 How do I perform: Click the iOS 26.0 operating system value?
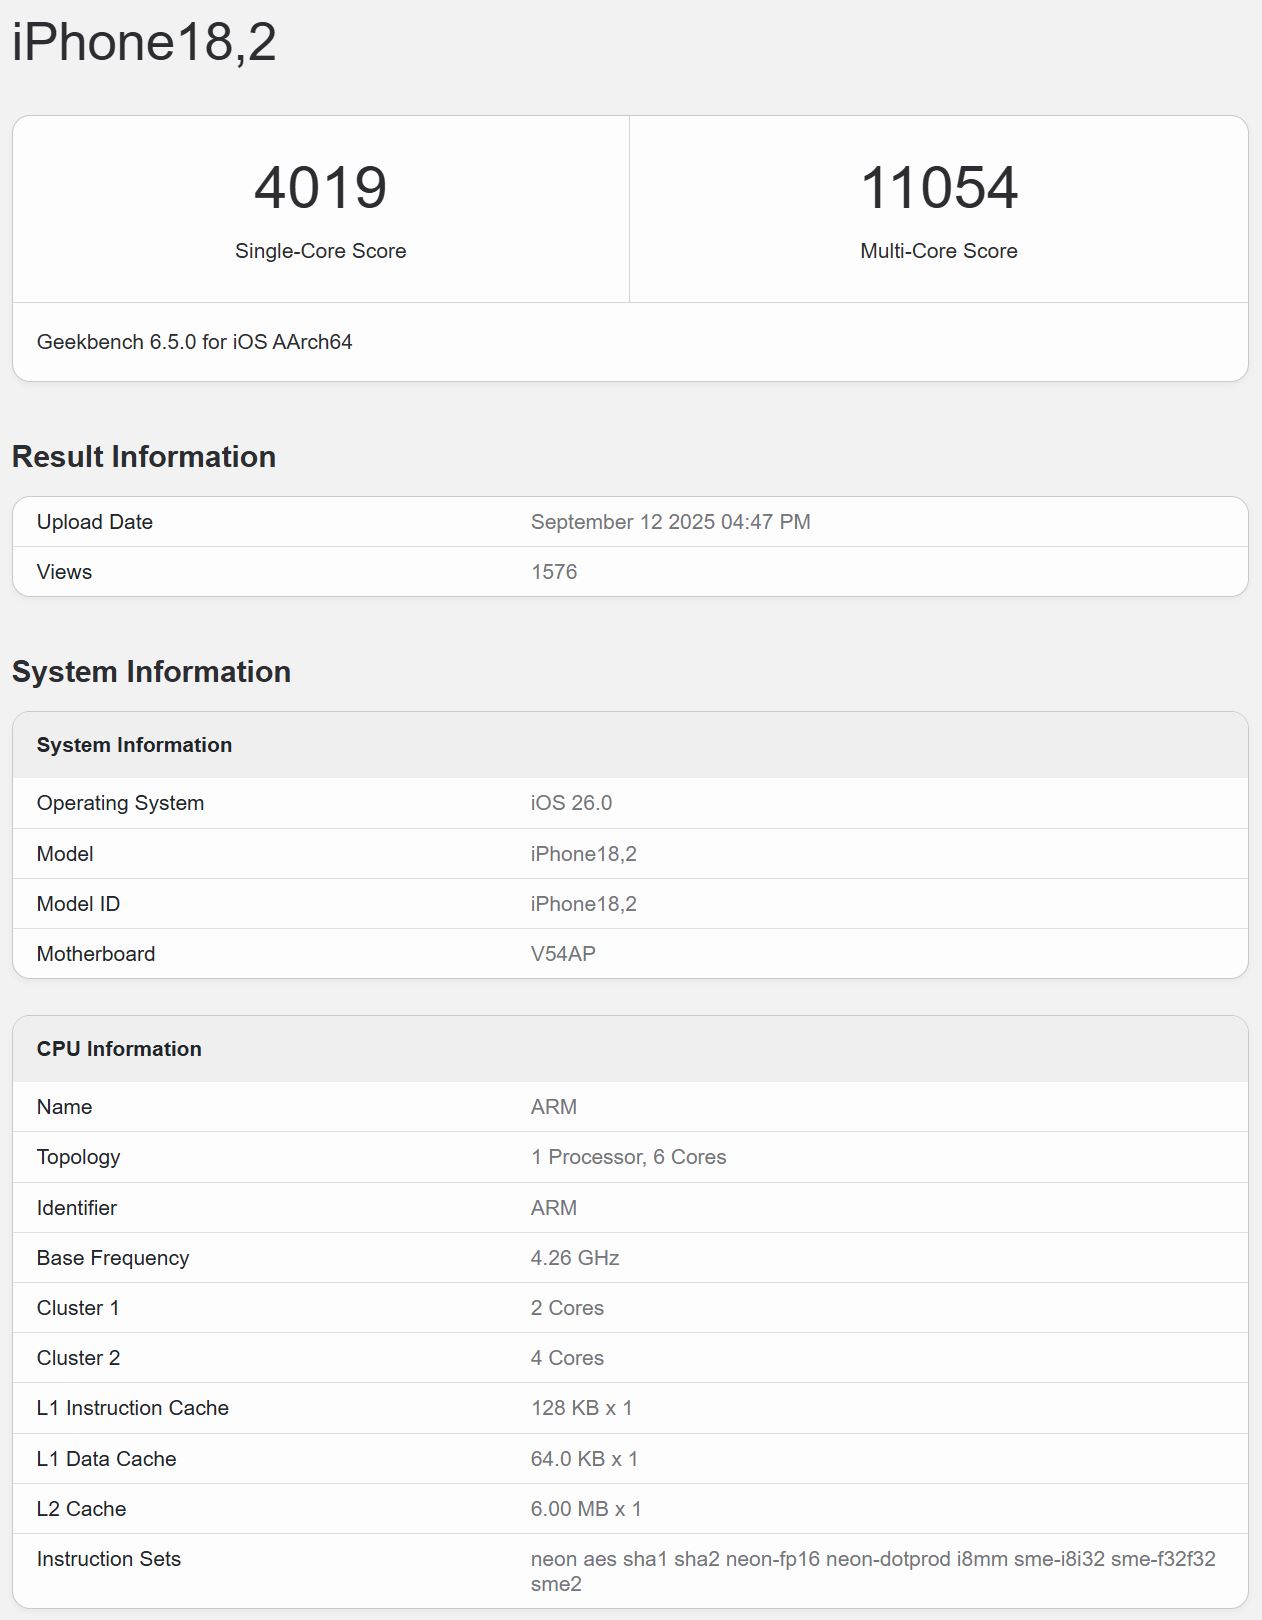[571, 803]
